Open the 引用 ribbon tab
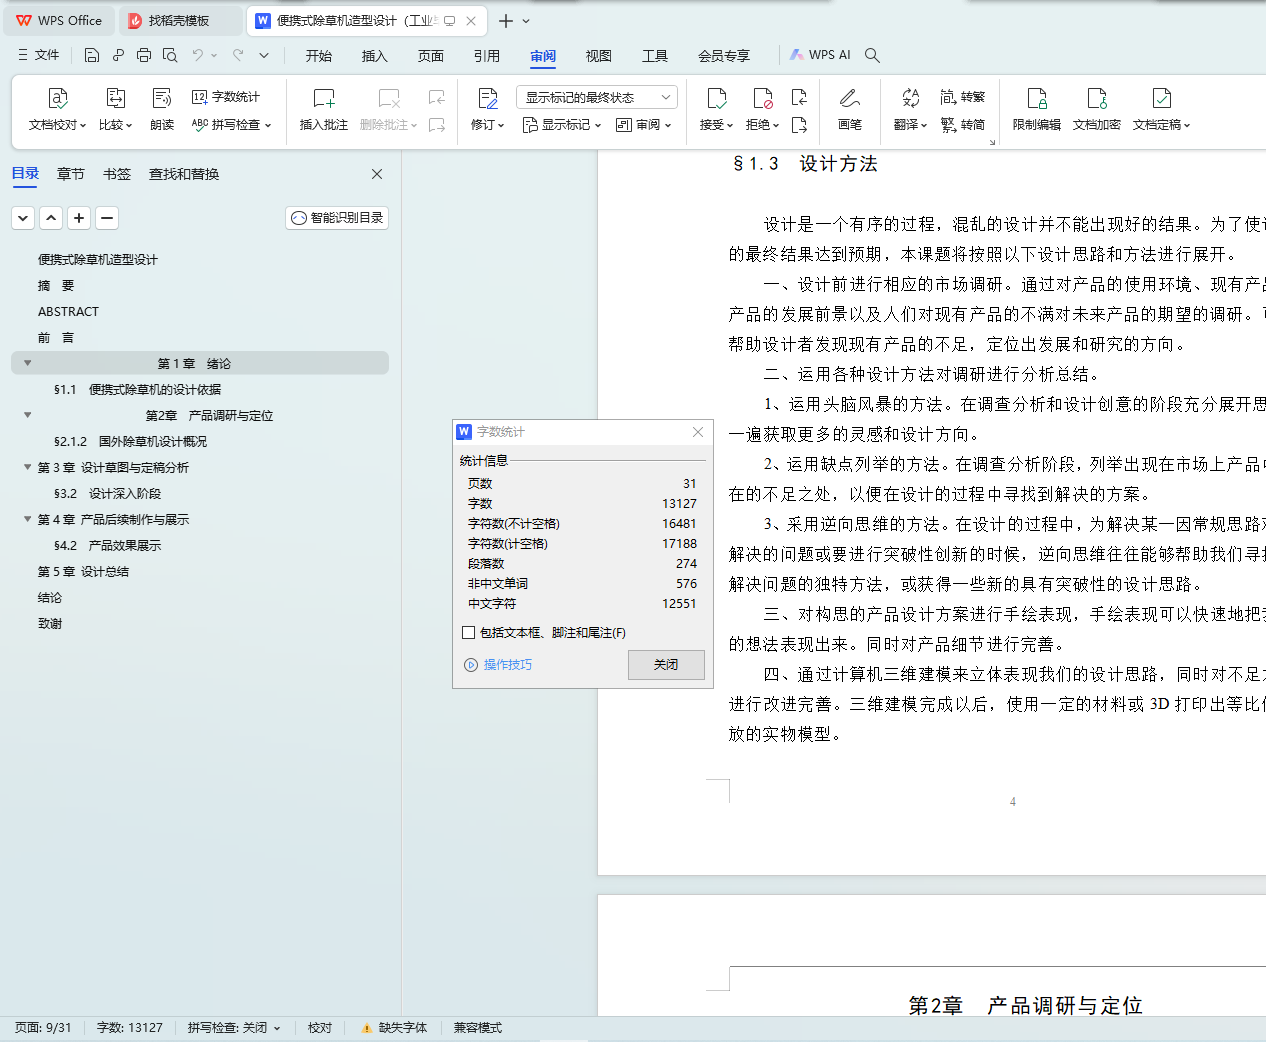This screenshot has width=1266, height=1042. pyautogui.click(x=487, y=56)
